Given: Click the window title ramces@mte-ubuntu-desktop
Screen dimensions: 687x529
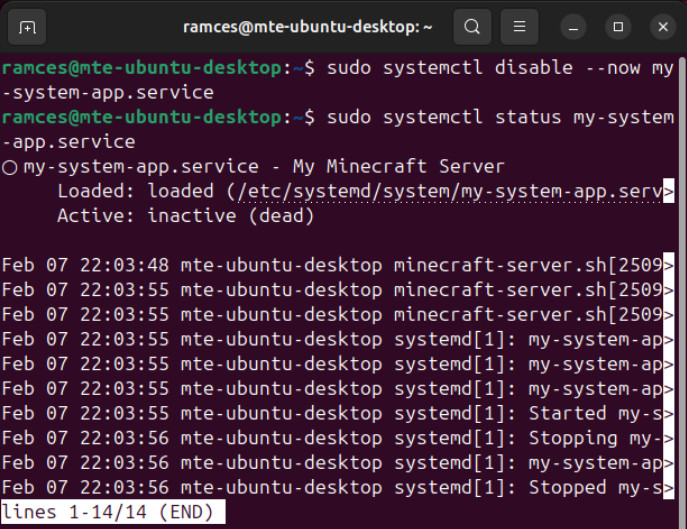Looking at the screenshot, I should [x=307, y=27].
